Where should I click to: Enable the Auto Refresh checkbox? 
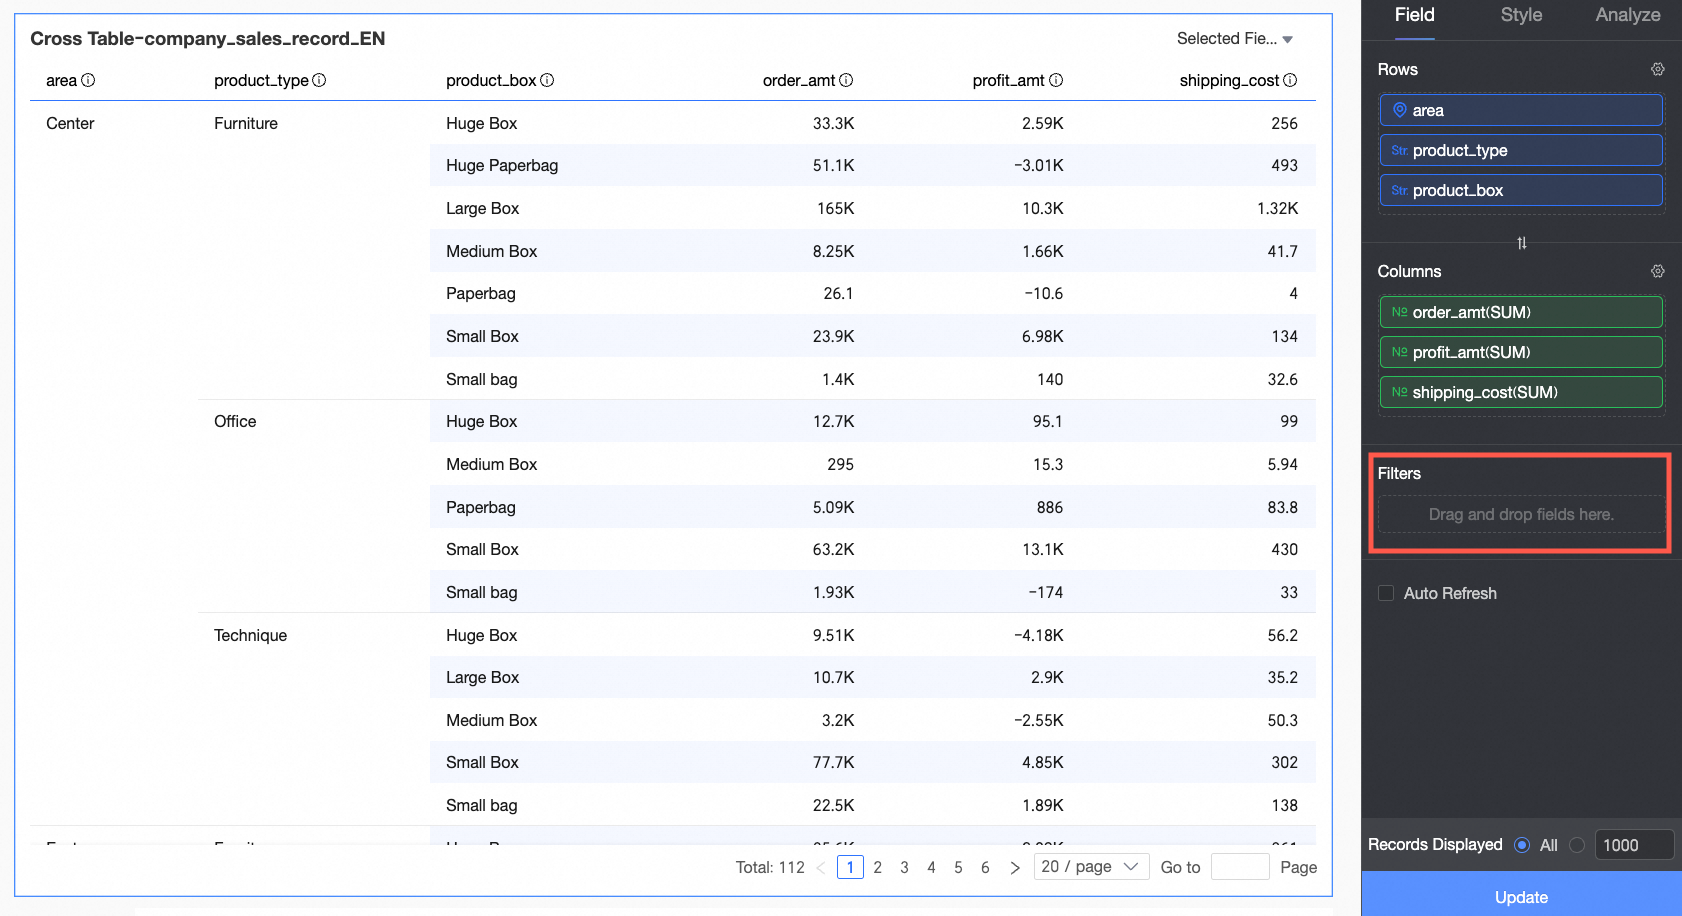click(x=1386, y=593)
